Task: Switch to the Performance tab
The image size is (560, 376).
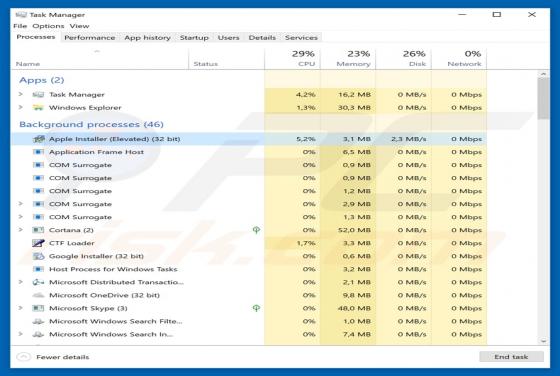Action: coord(90,37)
